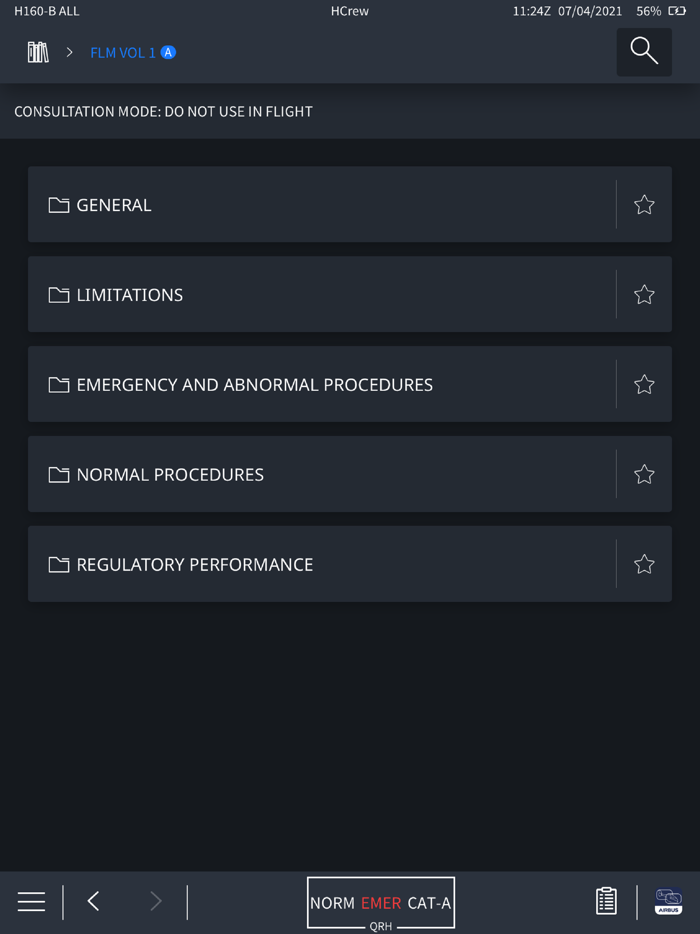Click the FLM VOL 1 breadcrumb link

coord(122,52)
